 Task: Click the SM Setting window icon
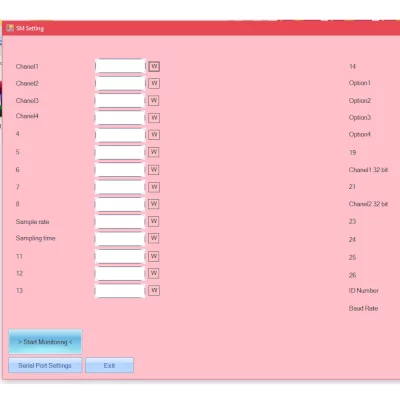point(10,28)
